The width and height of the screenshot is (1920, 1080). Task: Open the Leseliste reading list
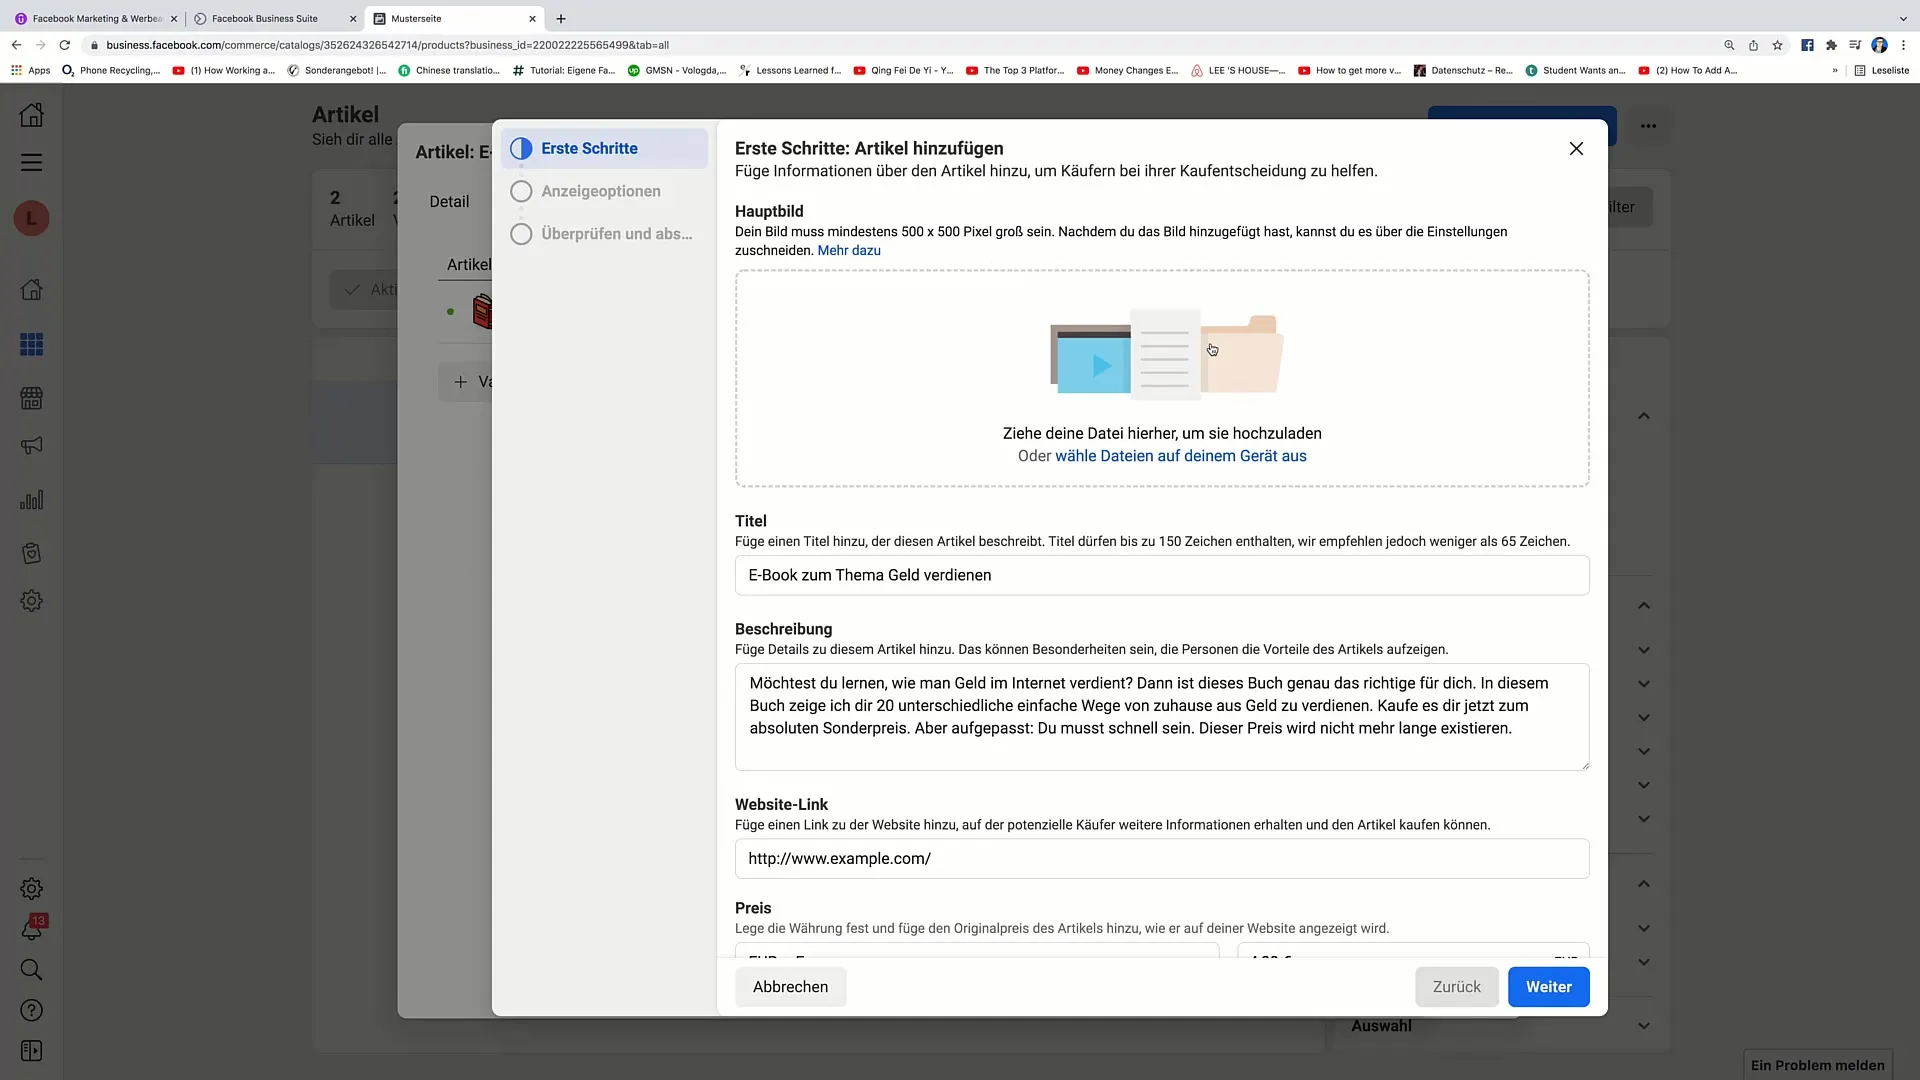(1882, 70)
